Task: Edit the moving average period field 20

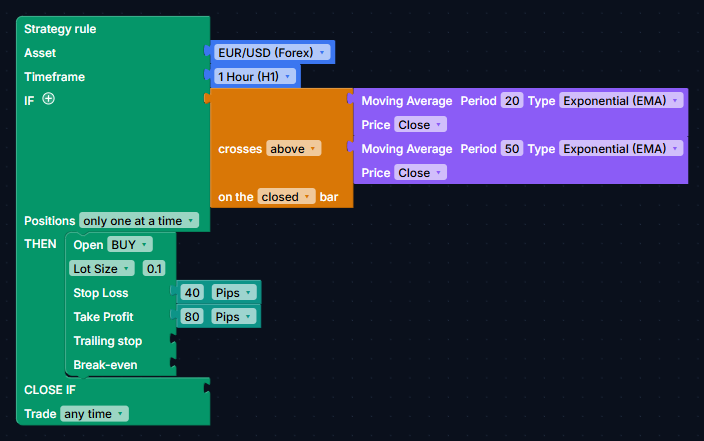Action: [x=512, y=101]
